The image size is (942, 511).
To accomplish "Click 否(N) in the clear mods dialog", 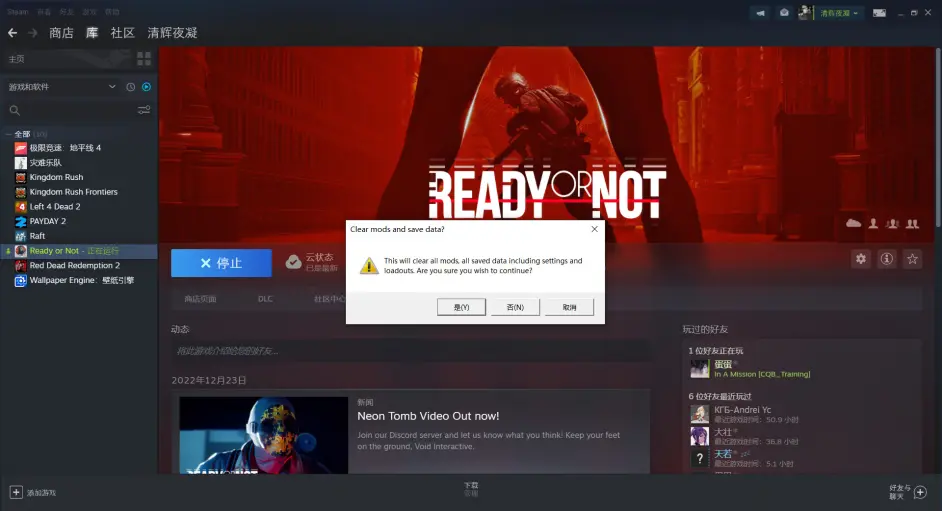I will pos(515,307).
